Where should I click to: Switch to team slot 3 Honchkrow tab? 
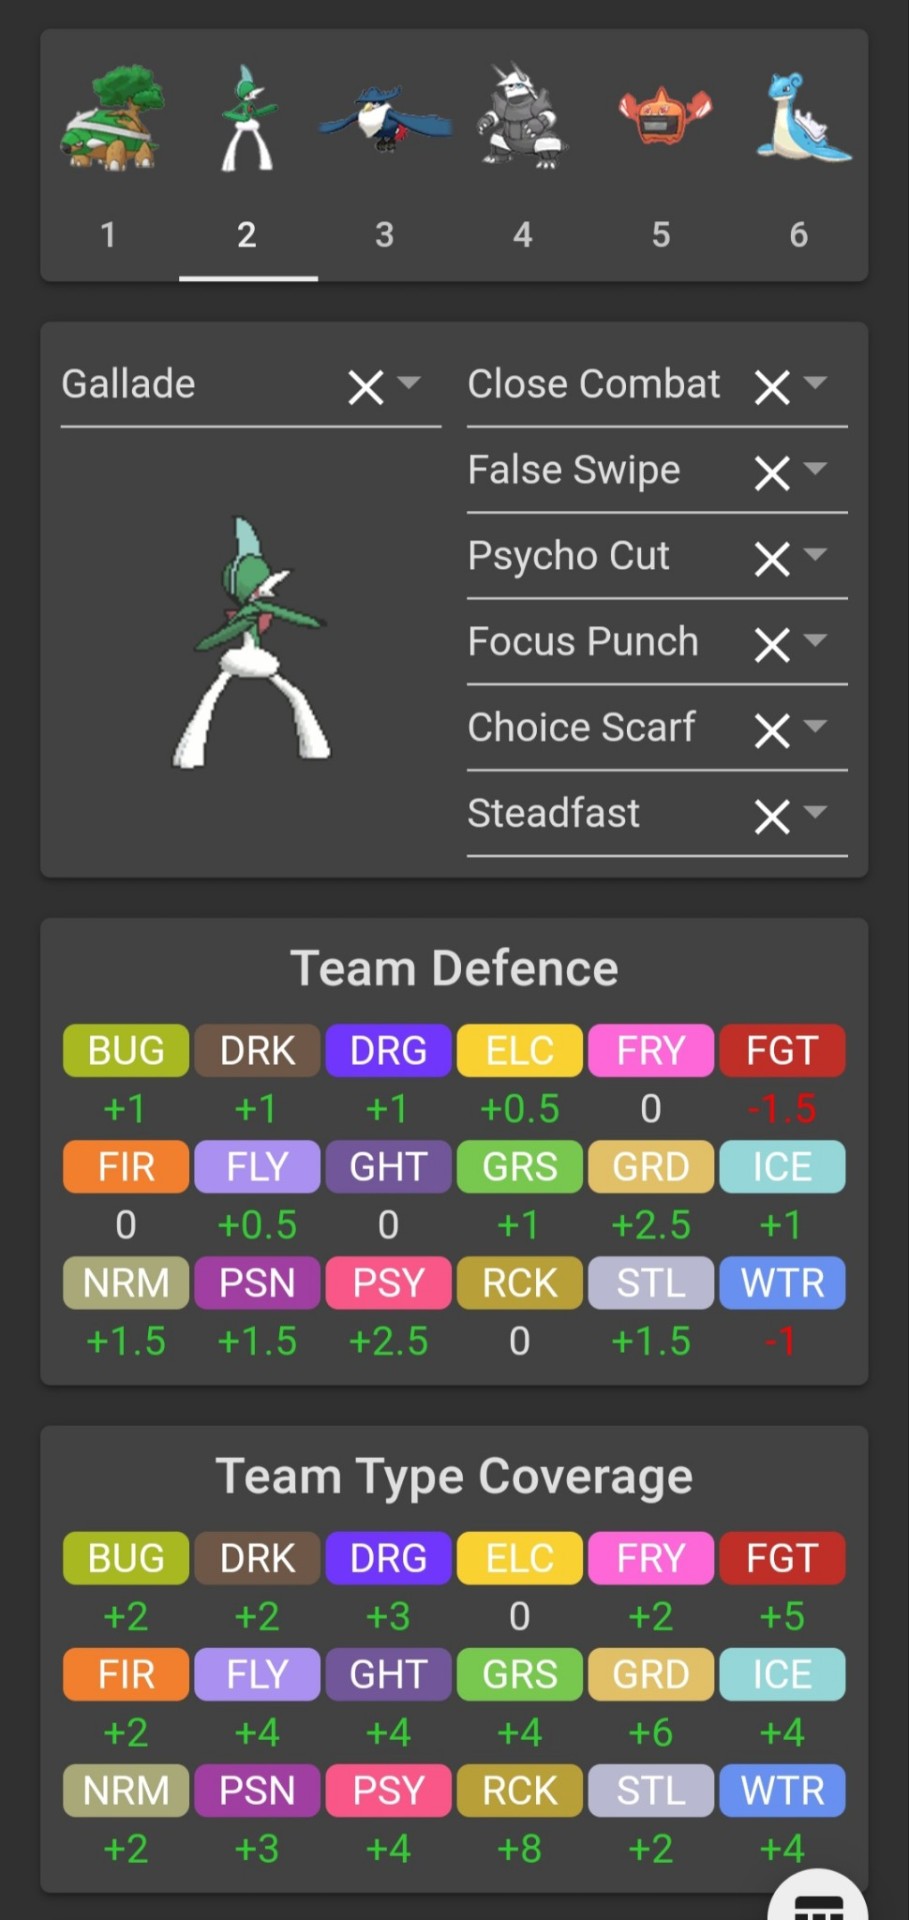coord(386,155)
